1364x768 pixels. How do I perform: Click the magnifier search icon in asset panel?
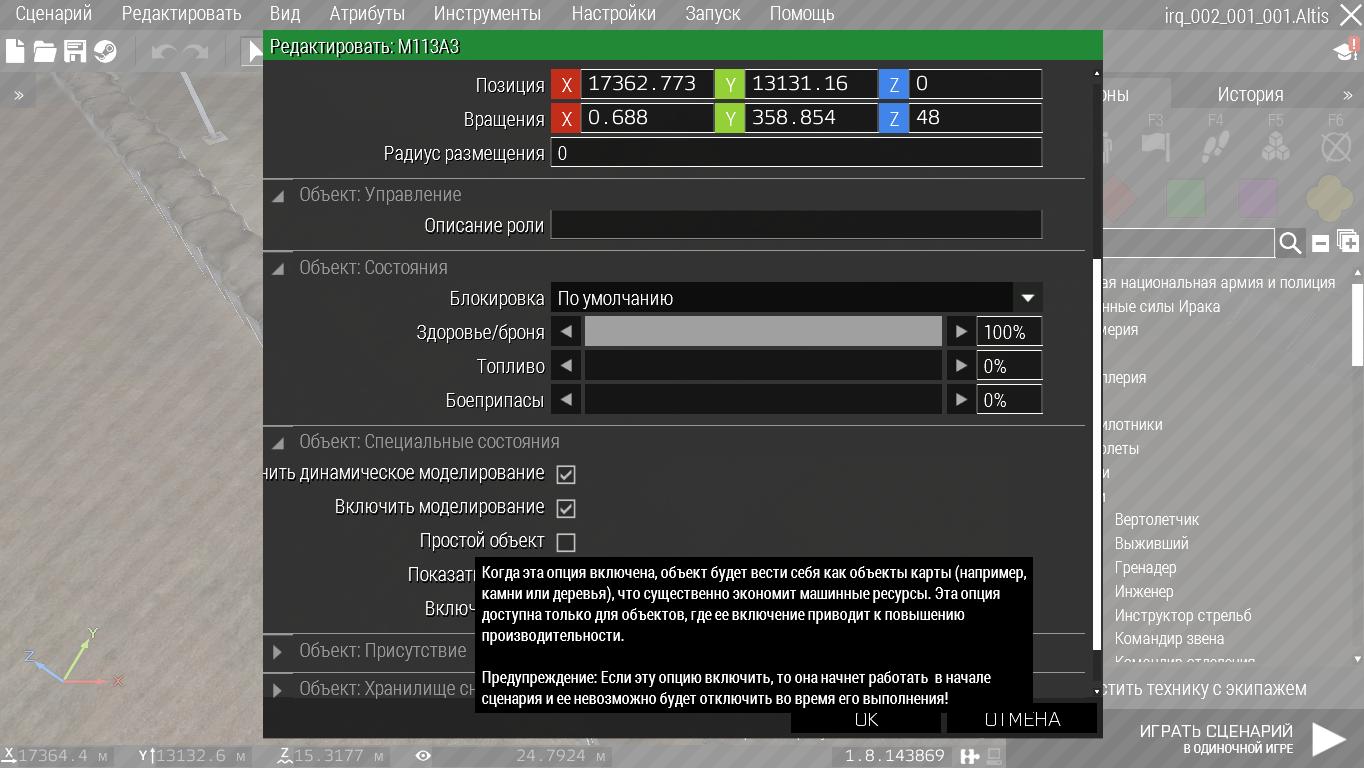tap(1290, 243)
